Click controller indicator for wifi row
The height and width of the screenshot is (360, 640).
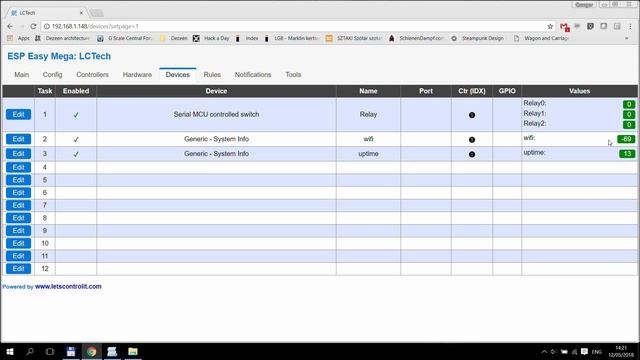472,140
